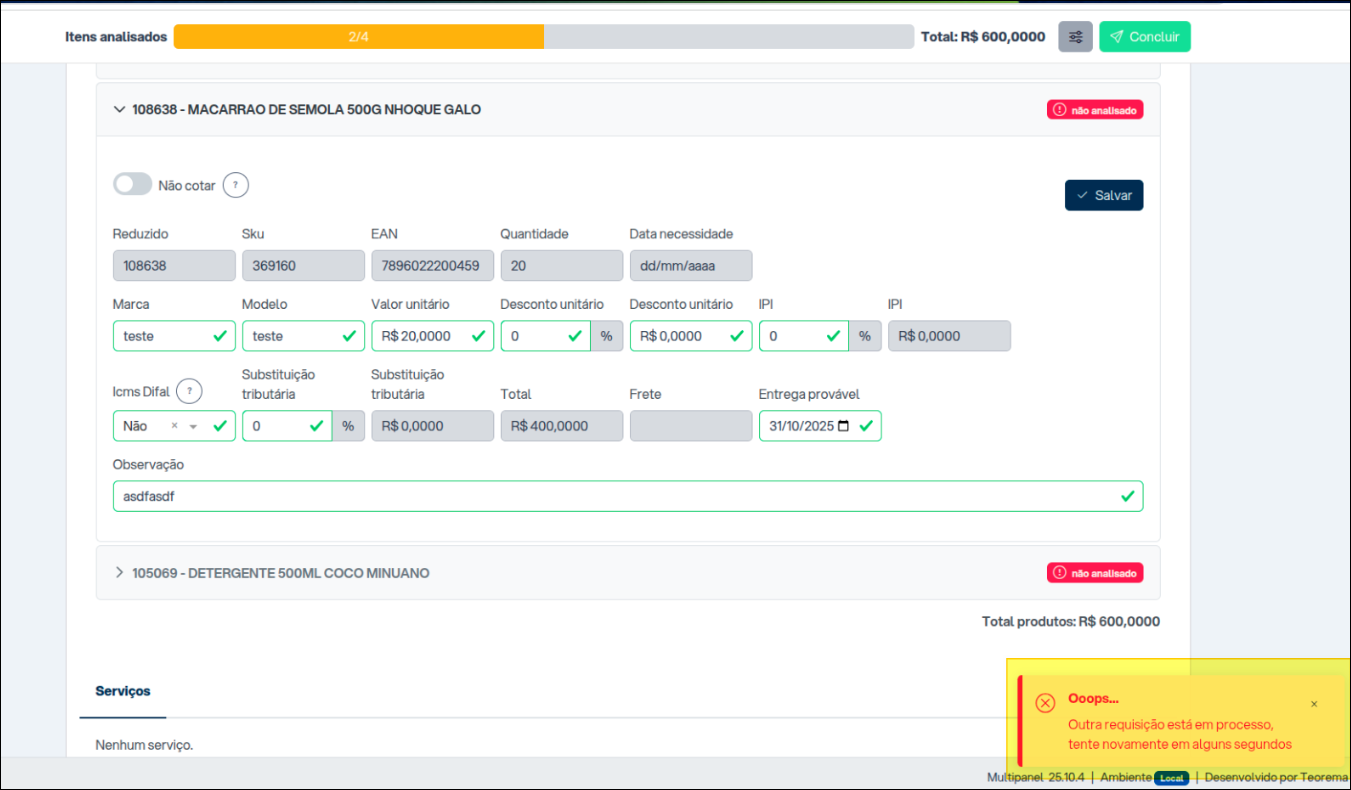1351x790 pixels.
Task: Save the item with the Salvar button
Action: [1103, 196]
